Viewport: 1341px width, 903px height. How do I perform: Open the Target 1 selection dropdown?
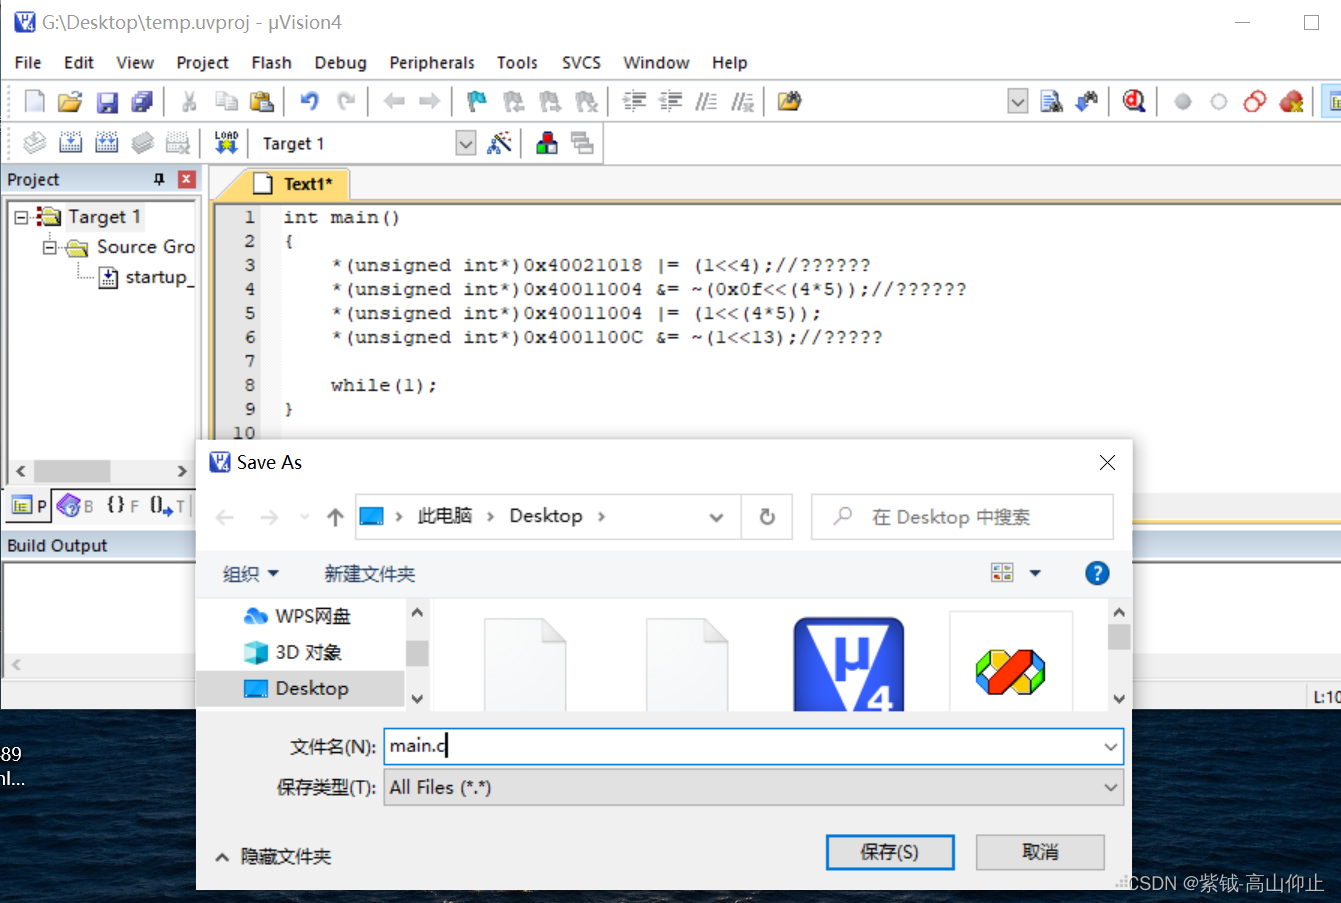pos(465,143)
